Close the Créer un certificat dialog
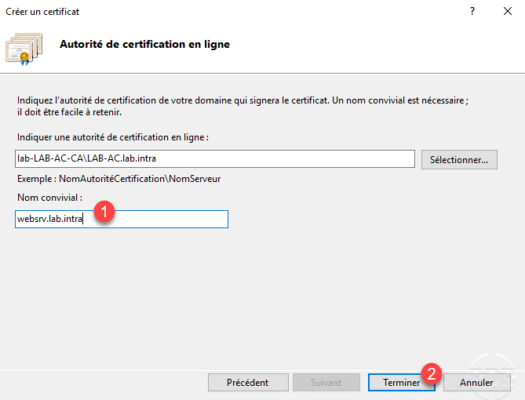The height and width of the screenshot is (400, 525). point(508,11)
